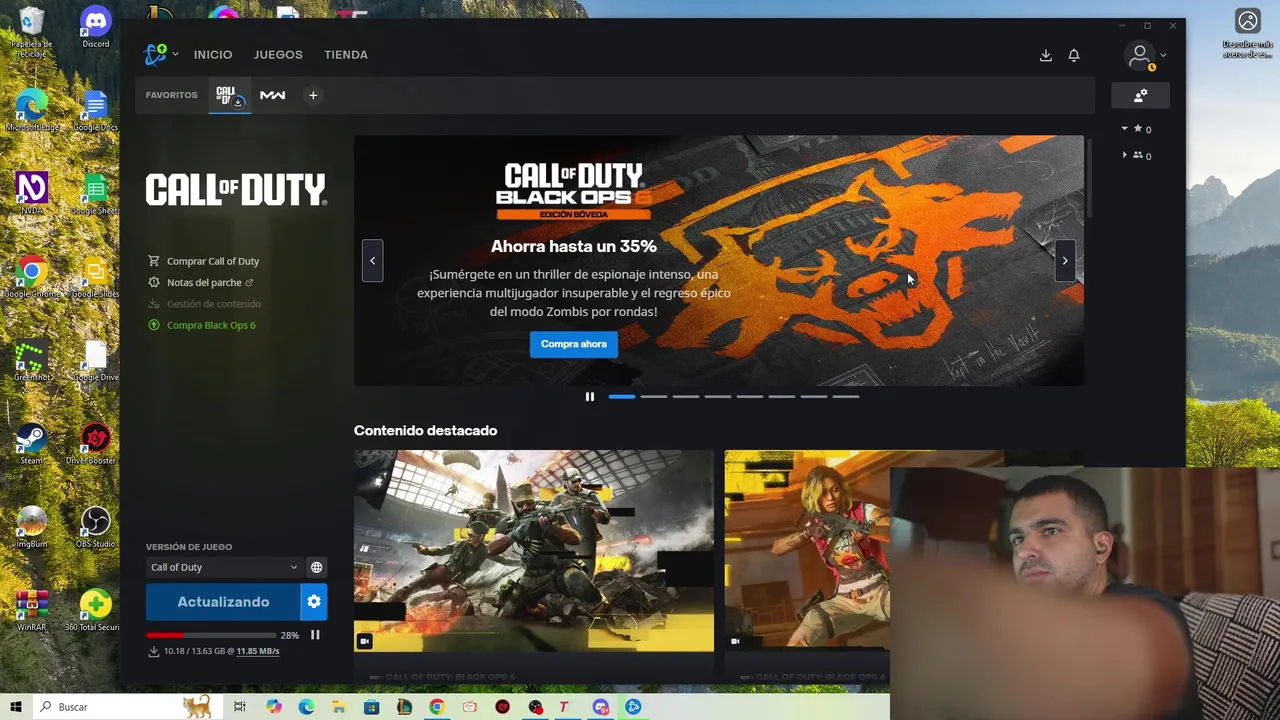The height and width of the screenshot is (720, 1280).
Task: Open Steam desktop shortcut
Action: click(x=32, y=444)
